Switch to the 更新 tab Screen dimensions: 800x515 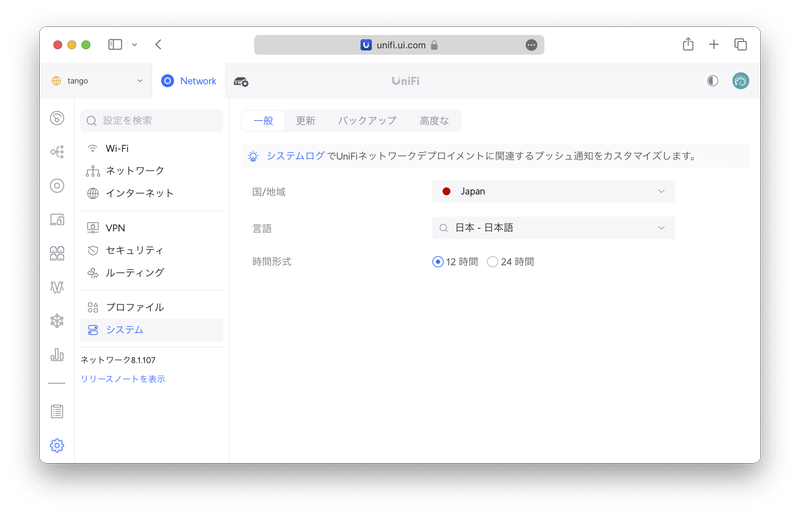[305, 121]
